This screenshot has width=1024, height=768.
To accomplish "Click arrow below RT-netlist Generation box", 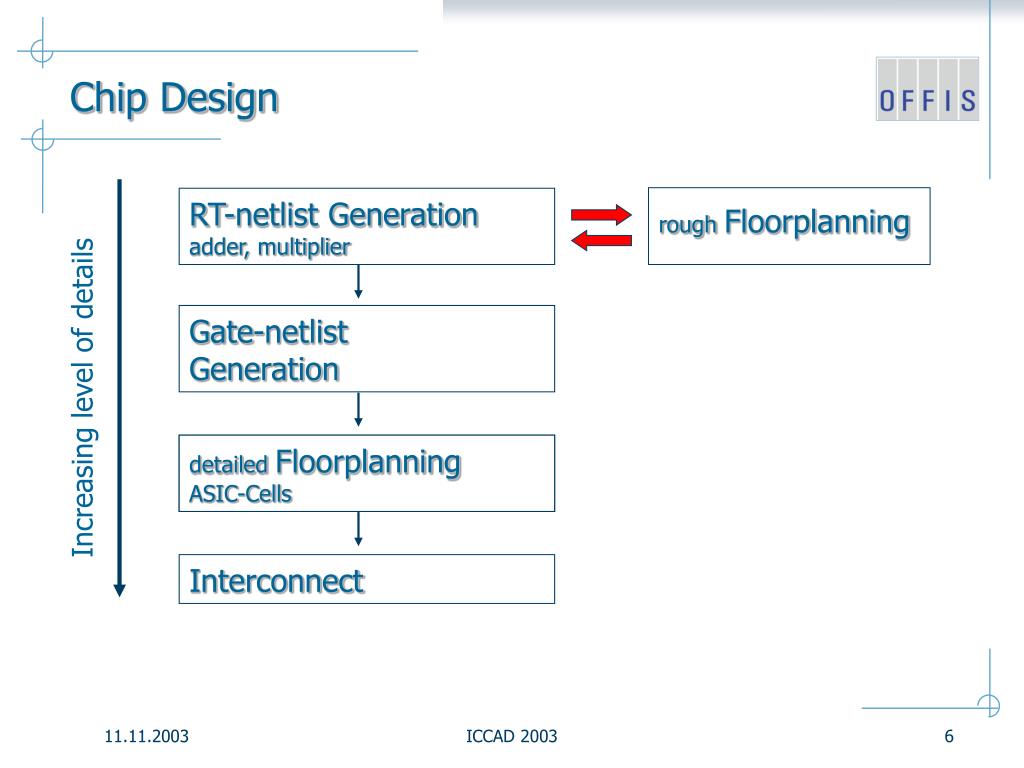I will (x=358, y=282).
